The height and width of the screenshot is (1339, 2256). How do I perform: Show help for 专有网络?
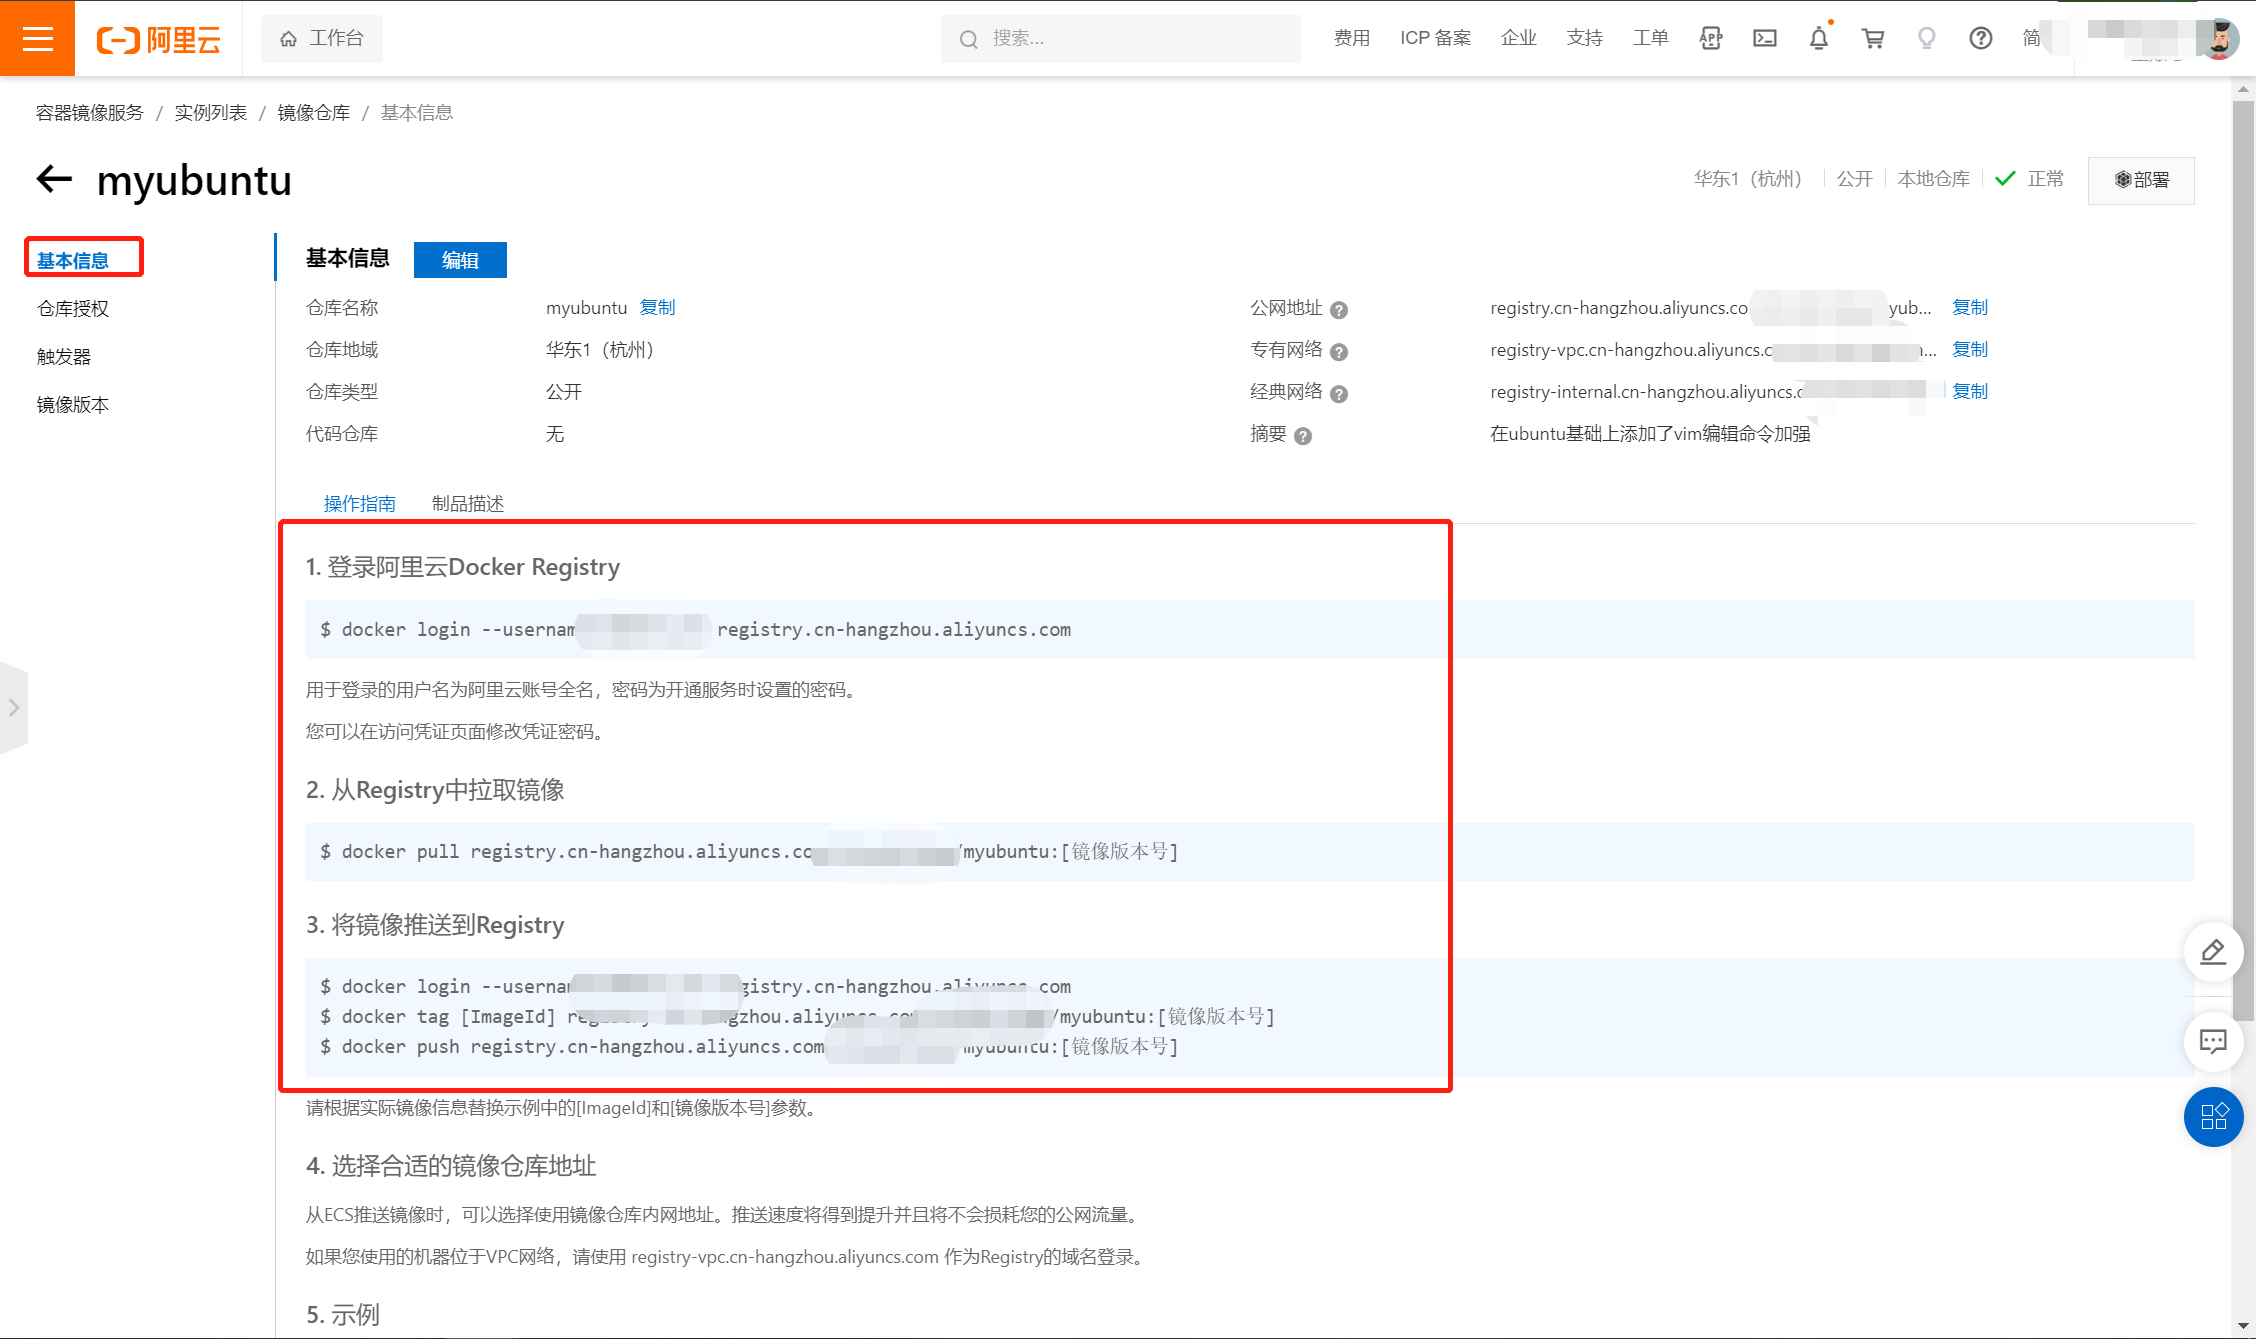pyautogui.click(x=1339, y=352)
